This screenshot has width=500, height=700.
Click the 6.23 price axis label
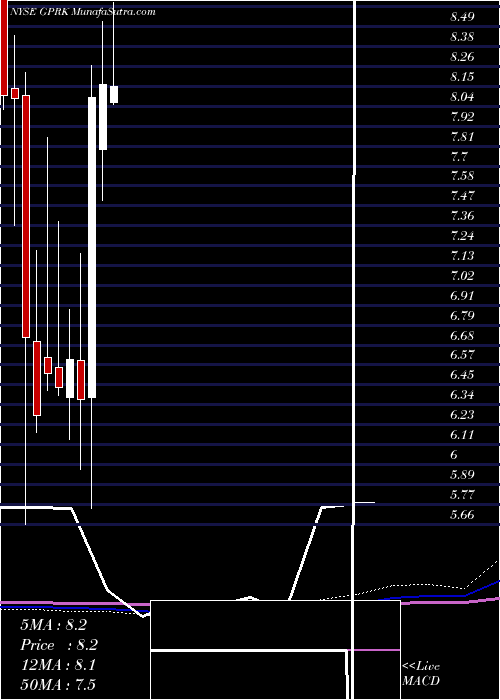click(x=462, y=415)
